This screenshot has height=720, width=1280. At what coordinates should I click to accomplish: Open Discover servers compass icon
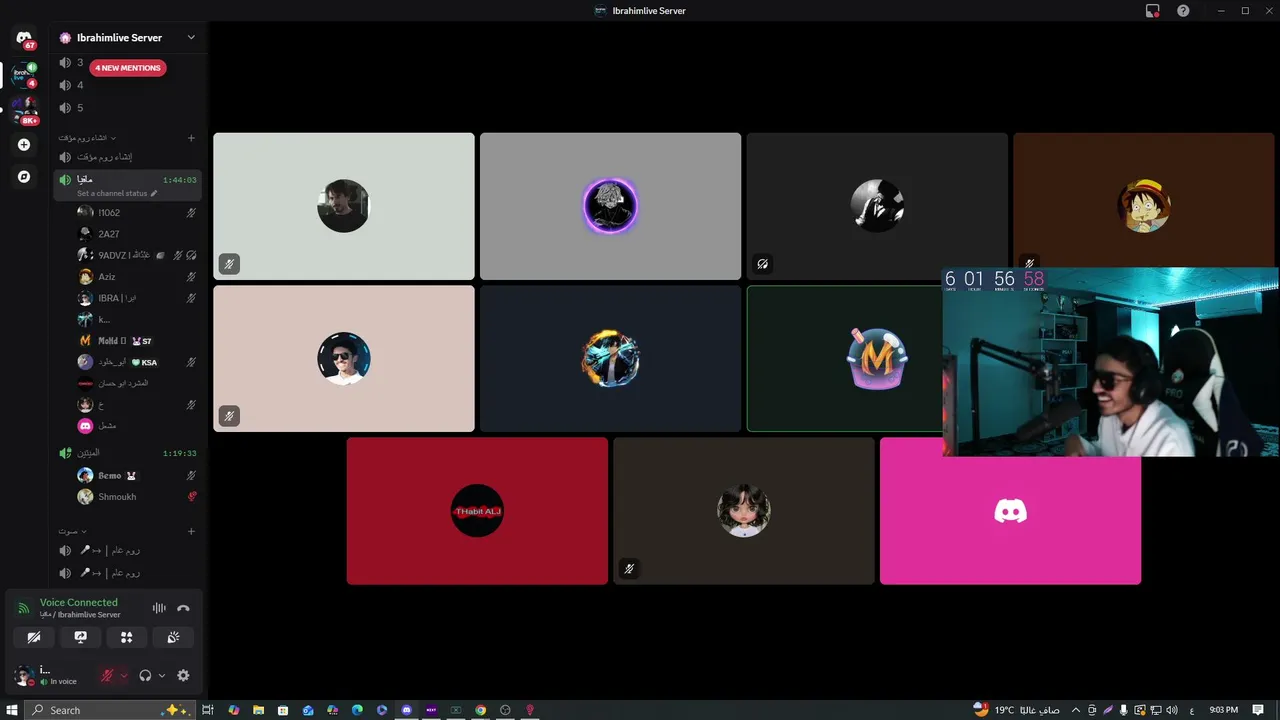click(24, 177)
